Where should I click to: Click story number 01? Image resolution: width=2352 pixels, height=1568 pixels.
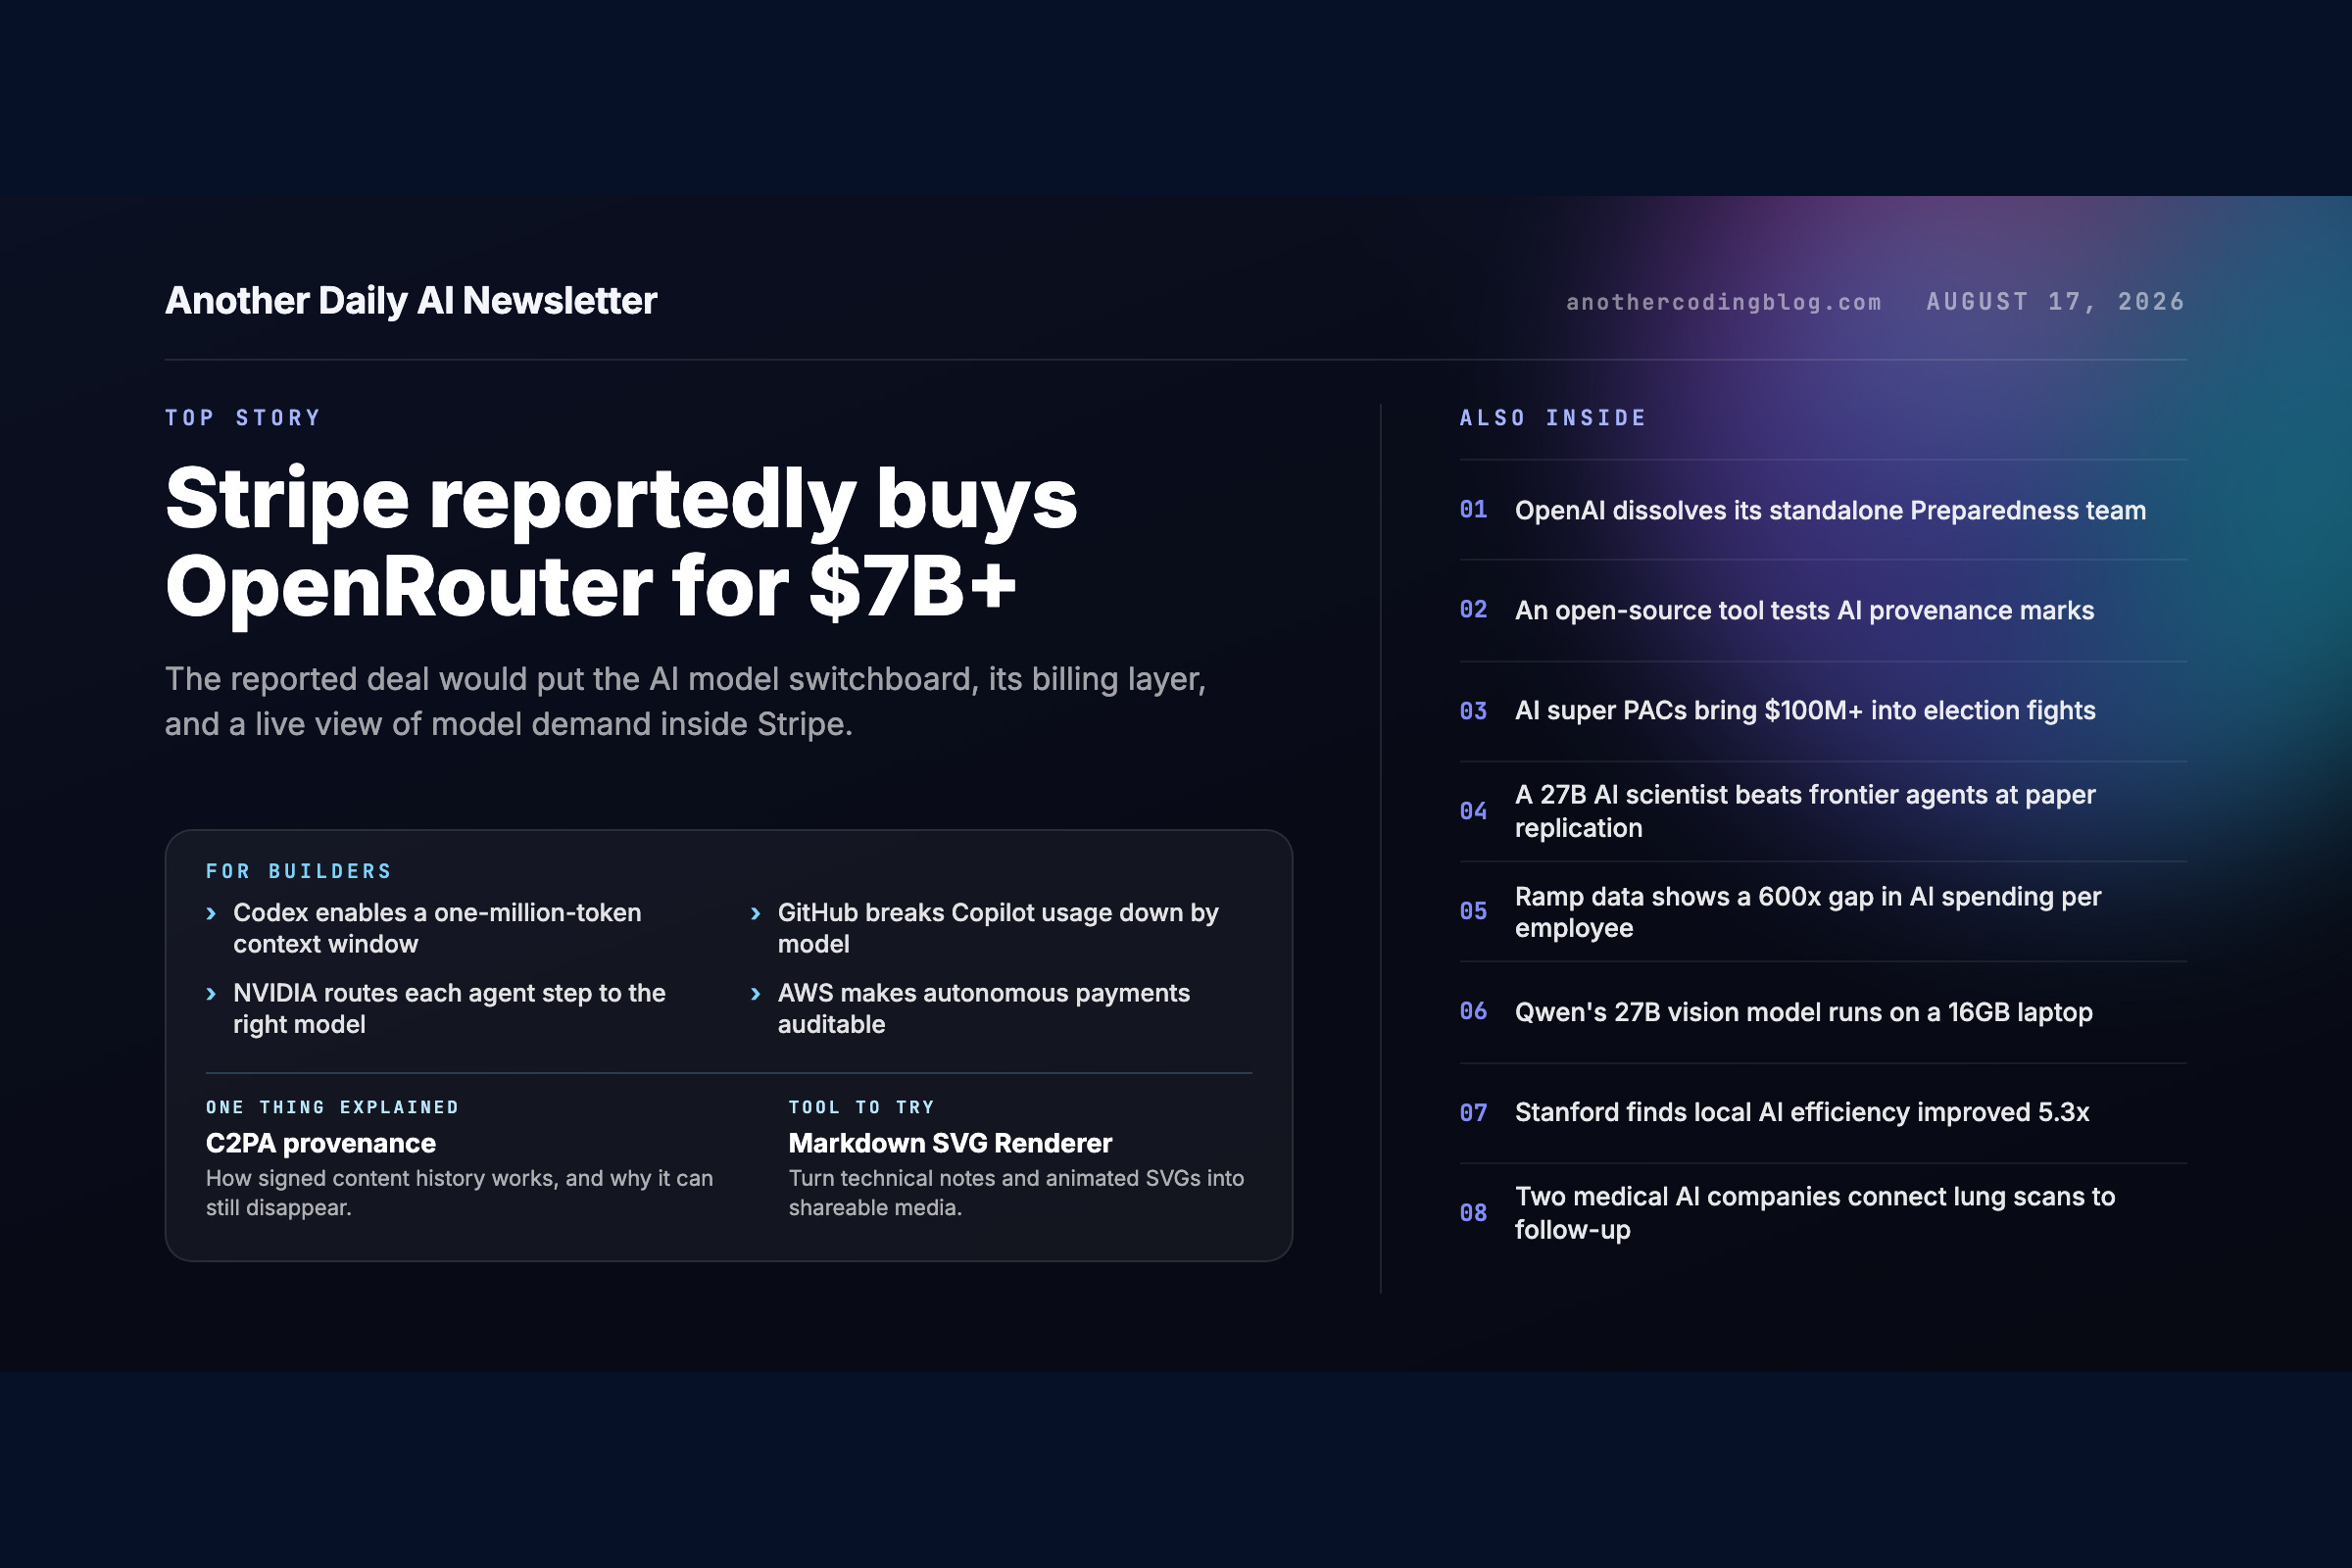click(1473, 510)
